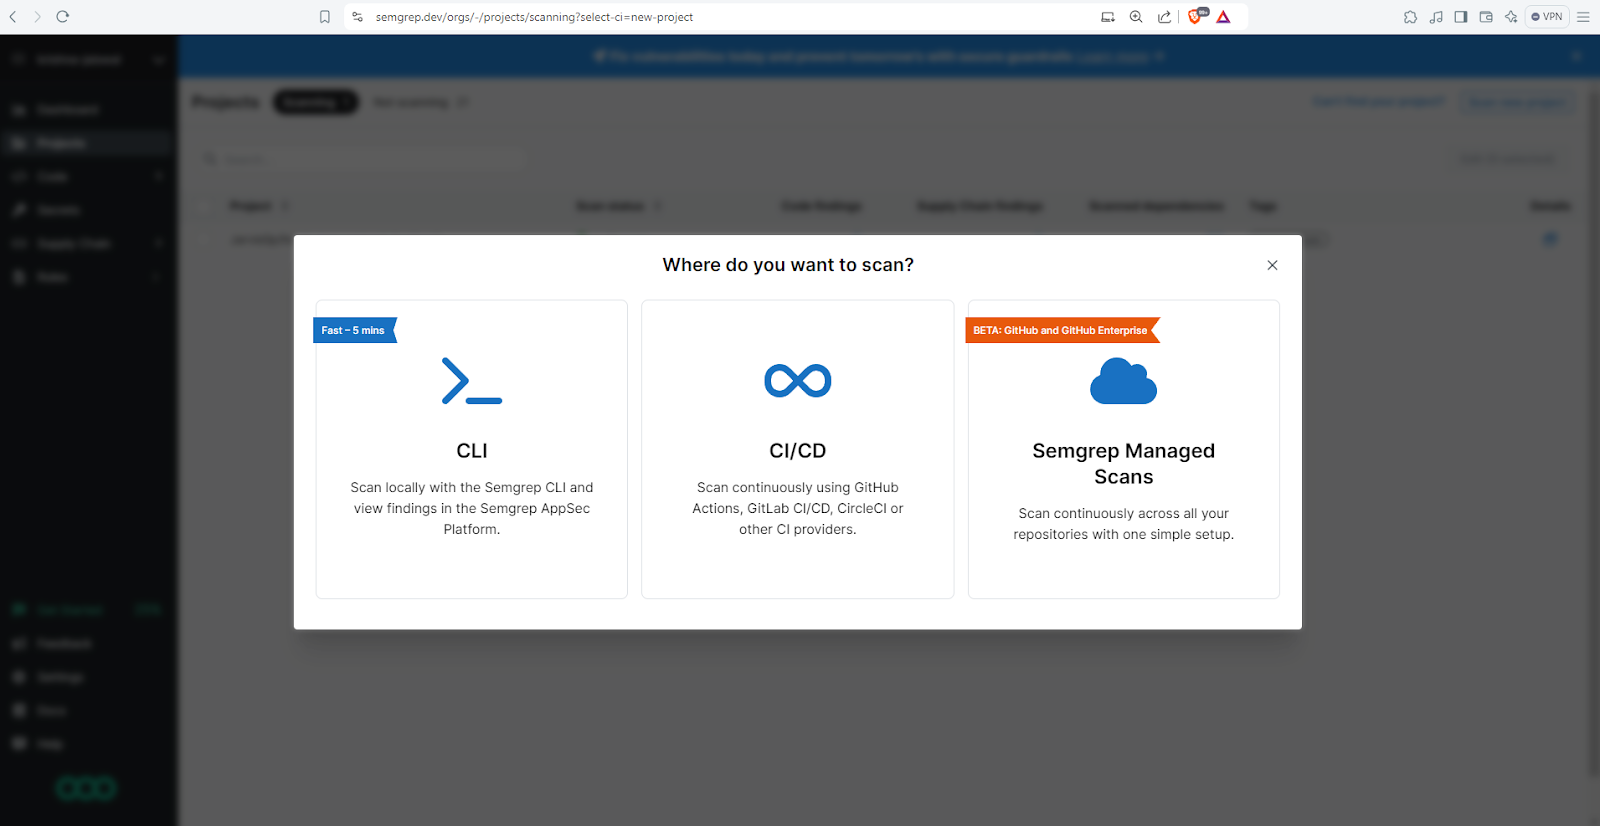Open Brave Wallet
This screenshot has width=1600, height=826.
1486,17
